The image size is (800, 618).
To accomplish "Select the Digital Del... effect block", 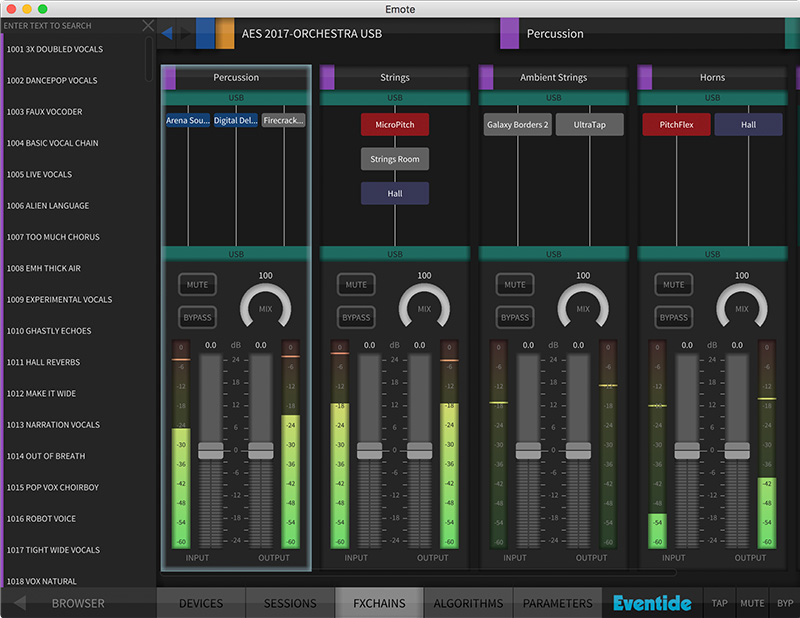I will pyautogui.click(x=236, y=120).
